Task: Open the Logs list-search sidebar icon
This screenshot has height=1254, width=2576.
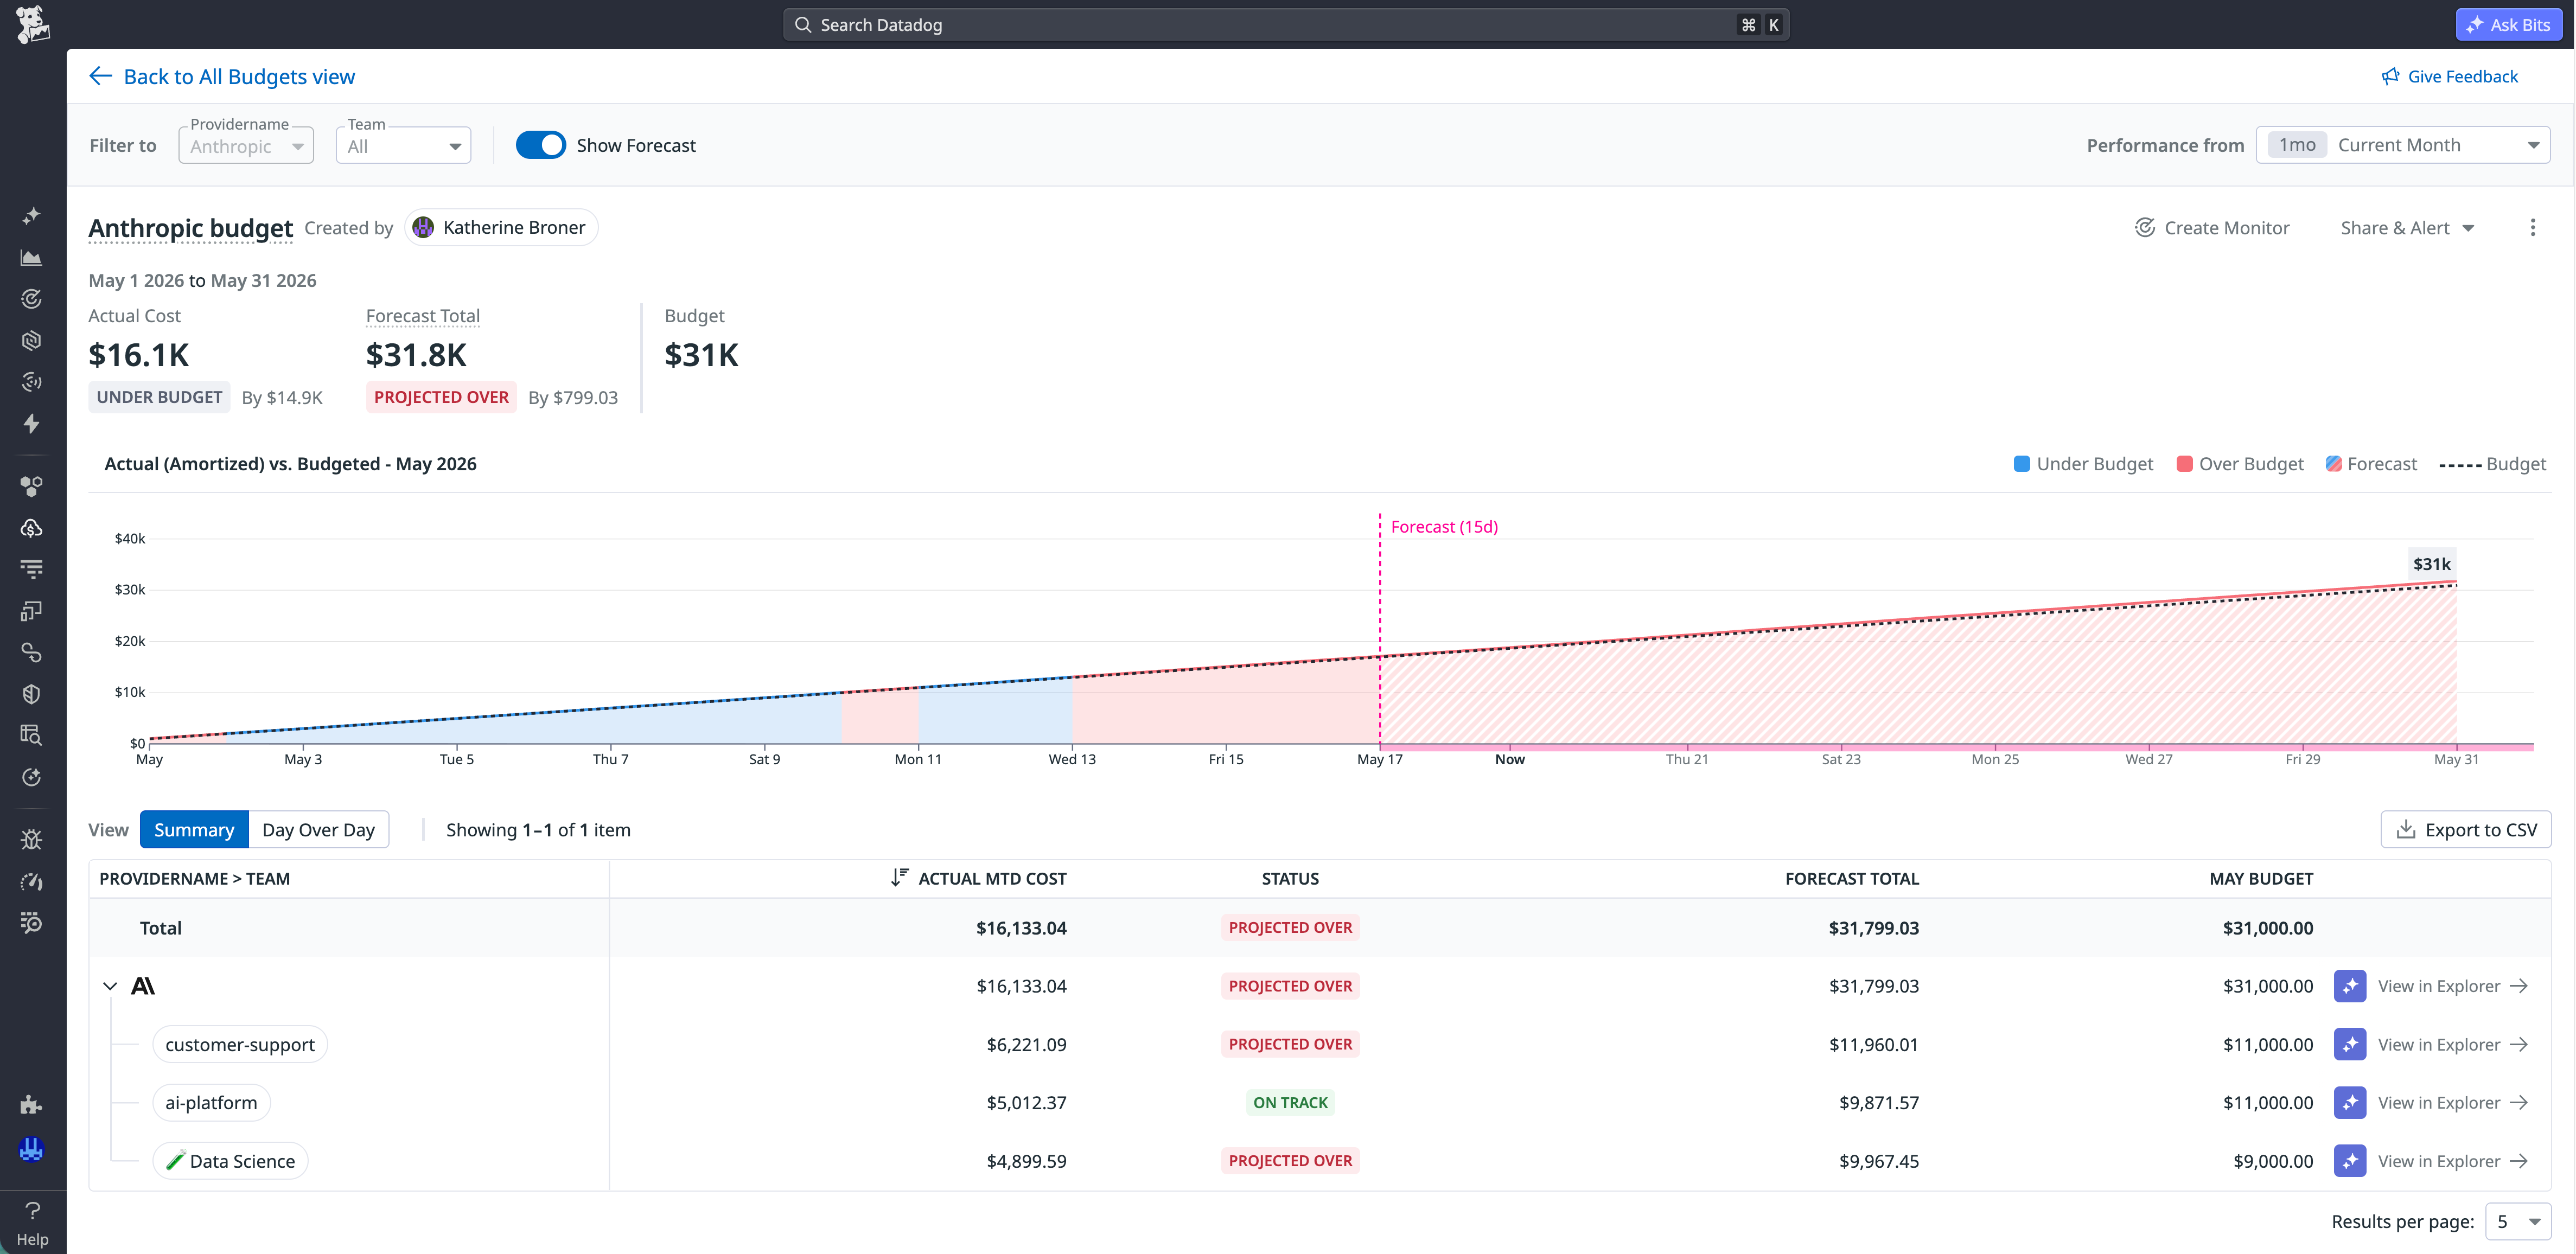Action: click(x=32, y=923)
